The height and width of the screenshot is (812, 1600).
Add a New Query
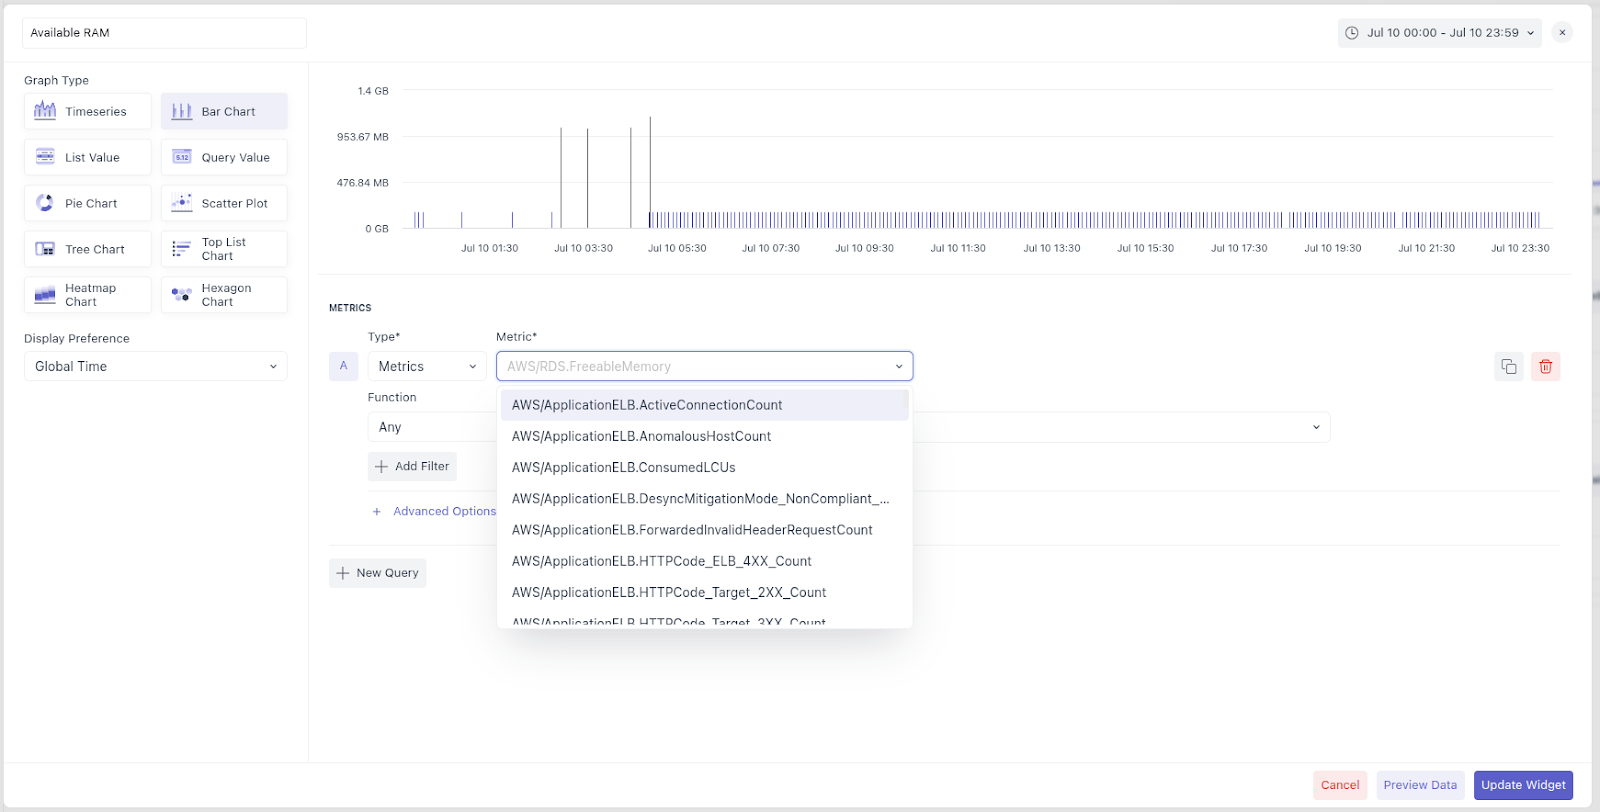coord(378,573)
